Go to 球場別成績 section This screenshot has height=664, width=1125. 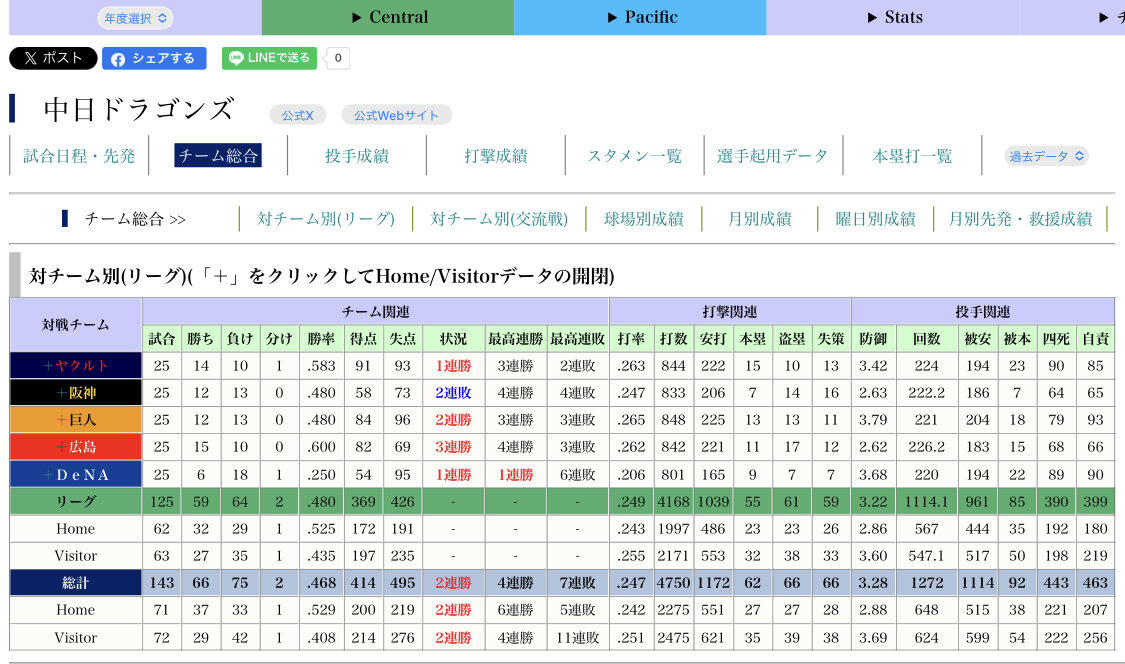point(644,219)
